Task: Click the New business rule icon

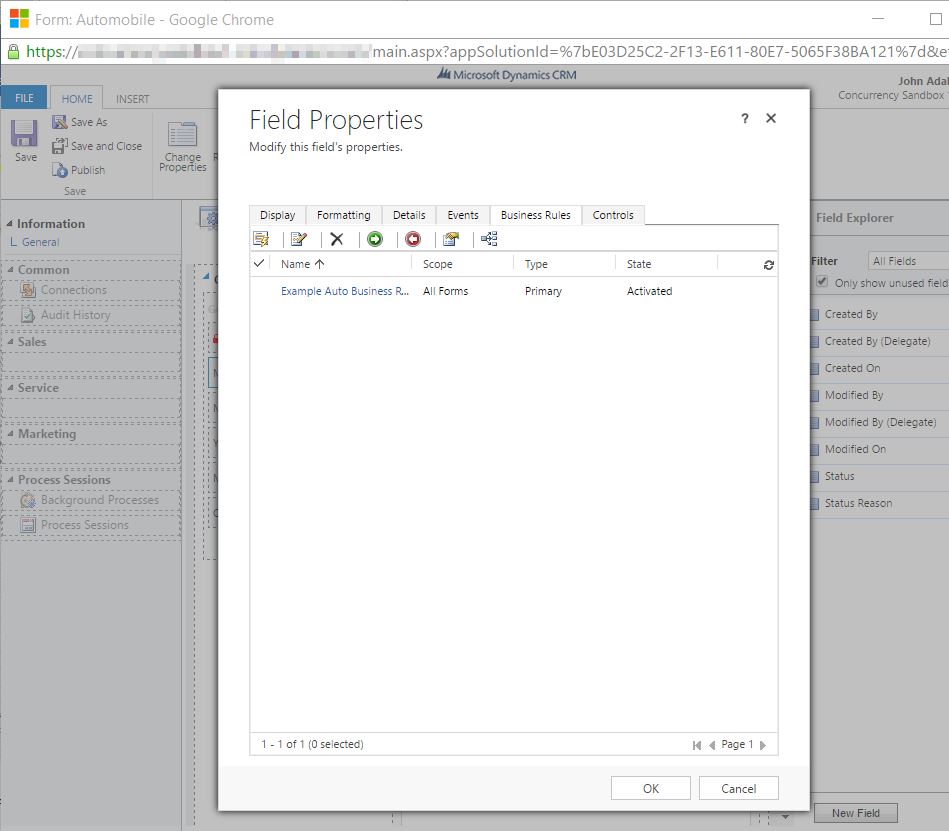Action: [x=261, y=239]
